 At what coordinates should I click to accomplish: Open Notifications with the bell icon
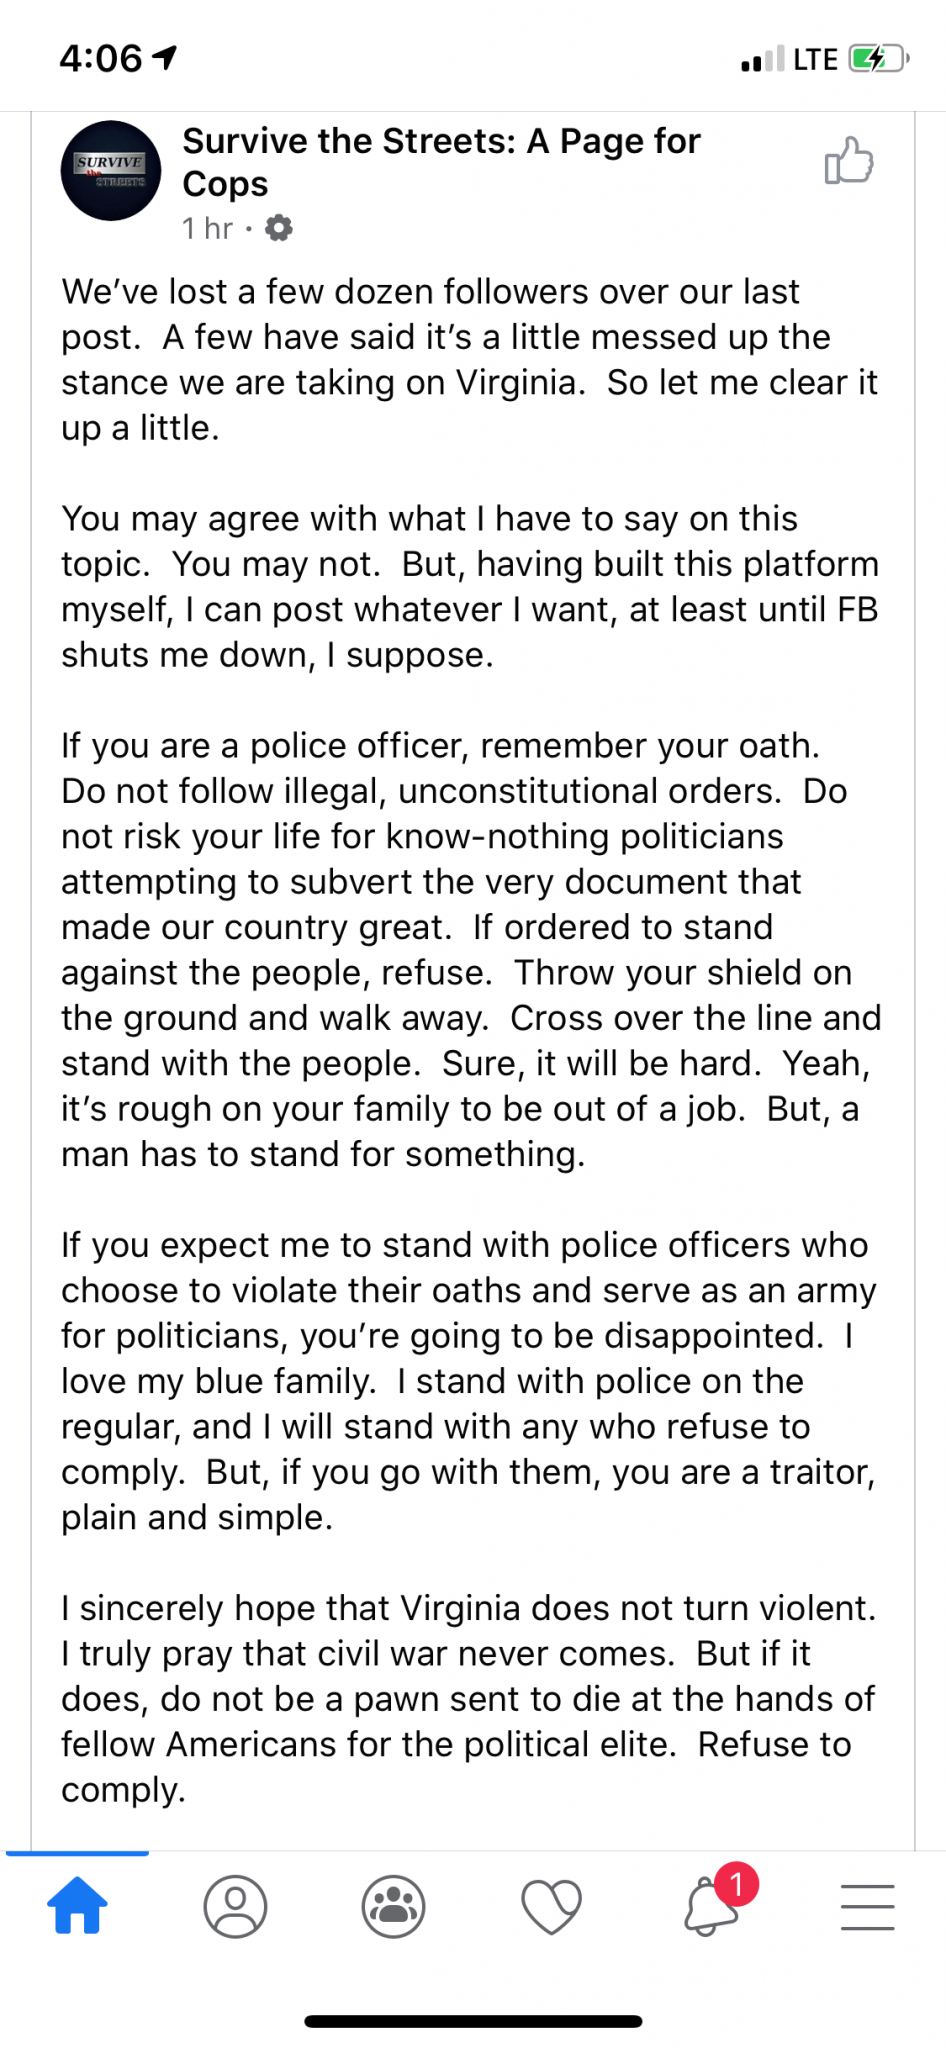click(x=709, y=1908)
